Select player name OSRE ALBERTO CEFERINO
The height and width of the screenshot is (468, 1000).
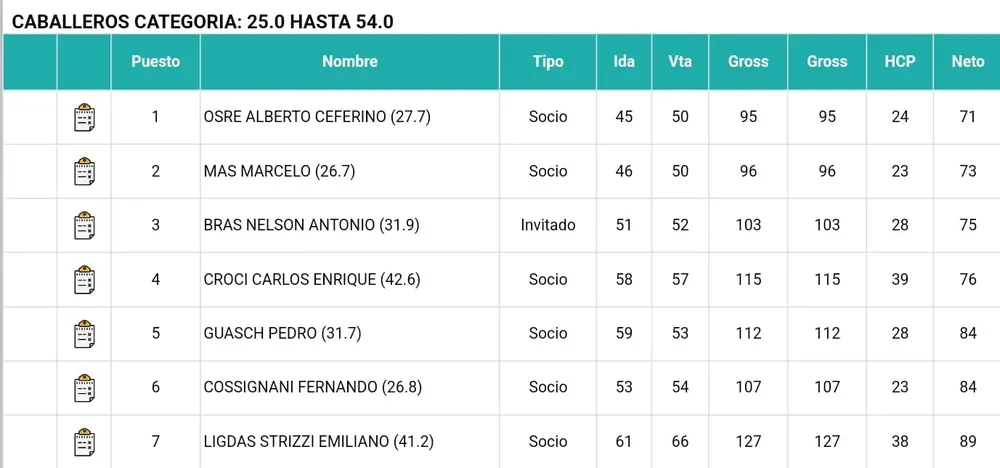316,117
